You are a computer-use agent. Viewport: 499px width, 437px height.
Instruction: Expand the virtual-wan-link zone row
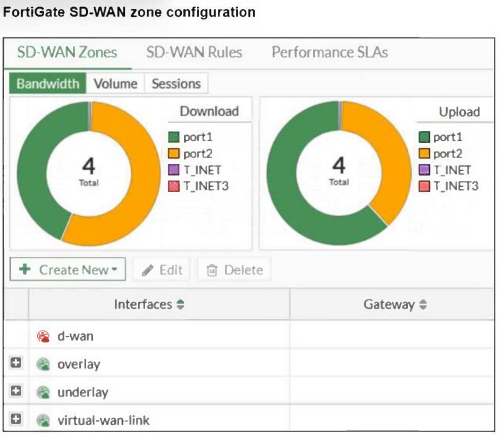[16, 419]
